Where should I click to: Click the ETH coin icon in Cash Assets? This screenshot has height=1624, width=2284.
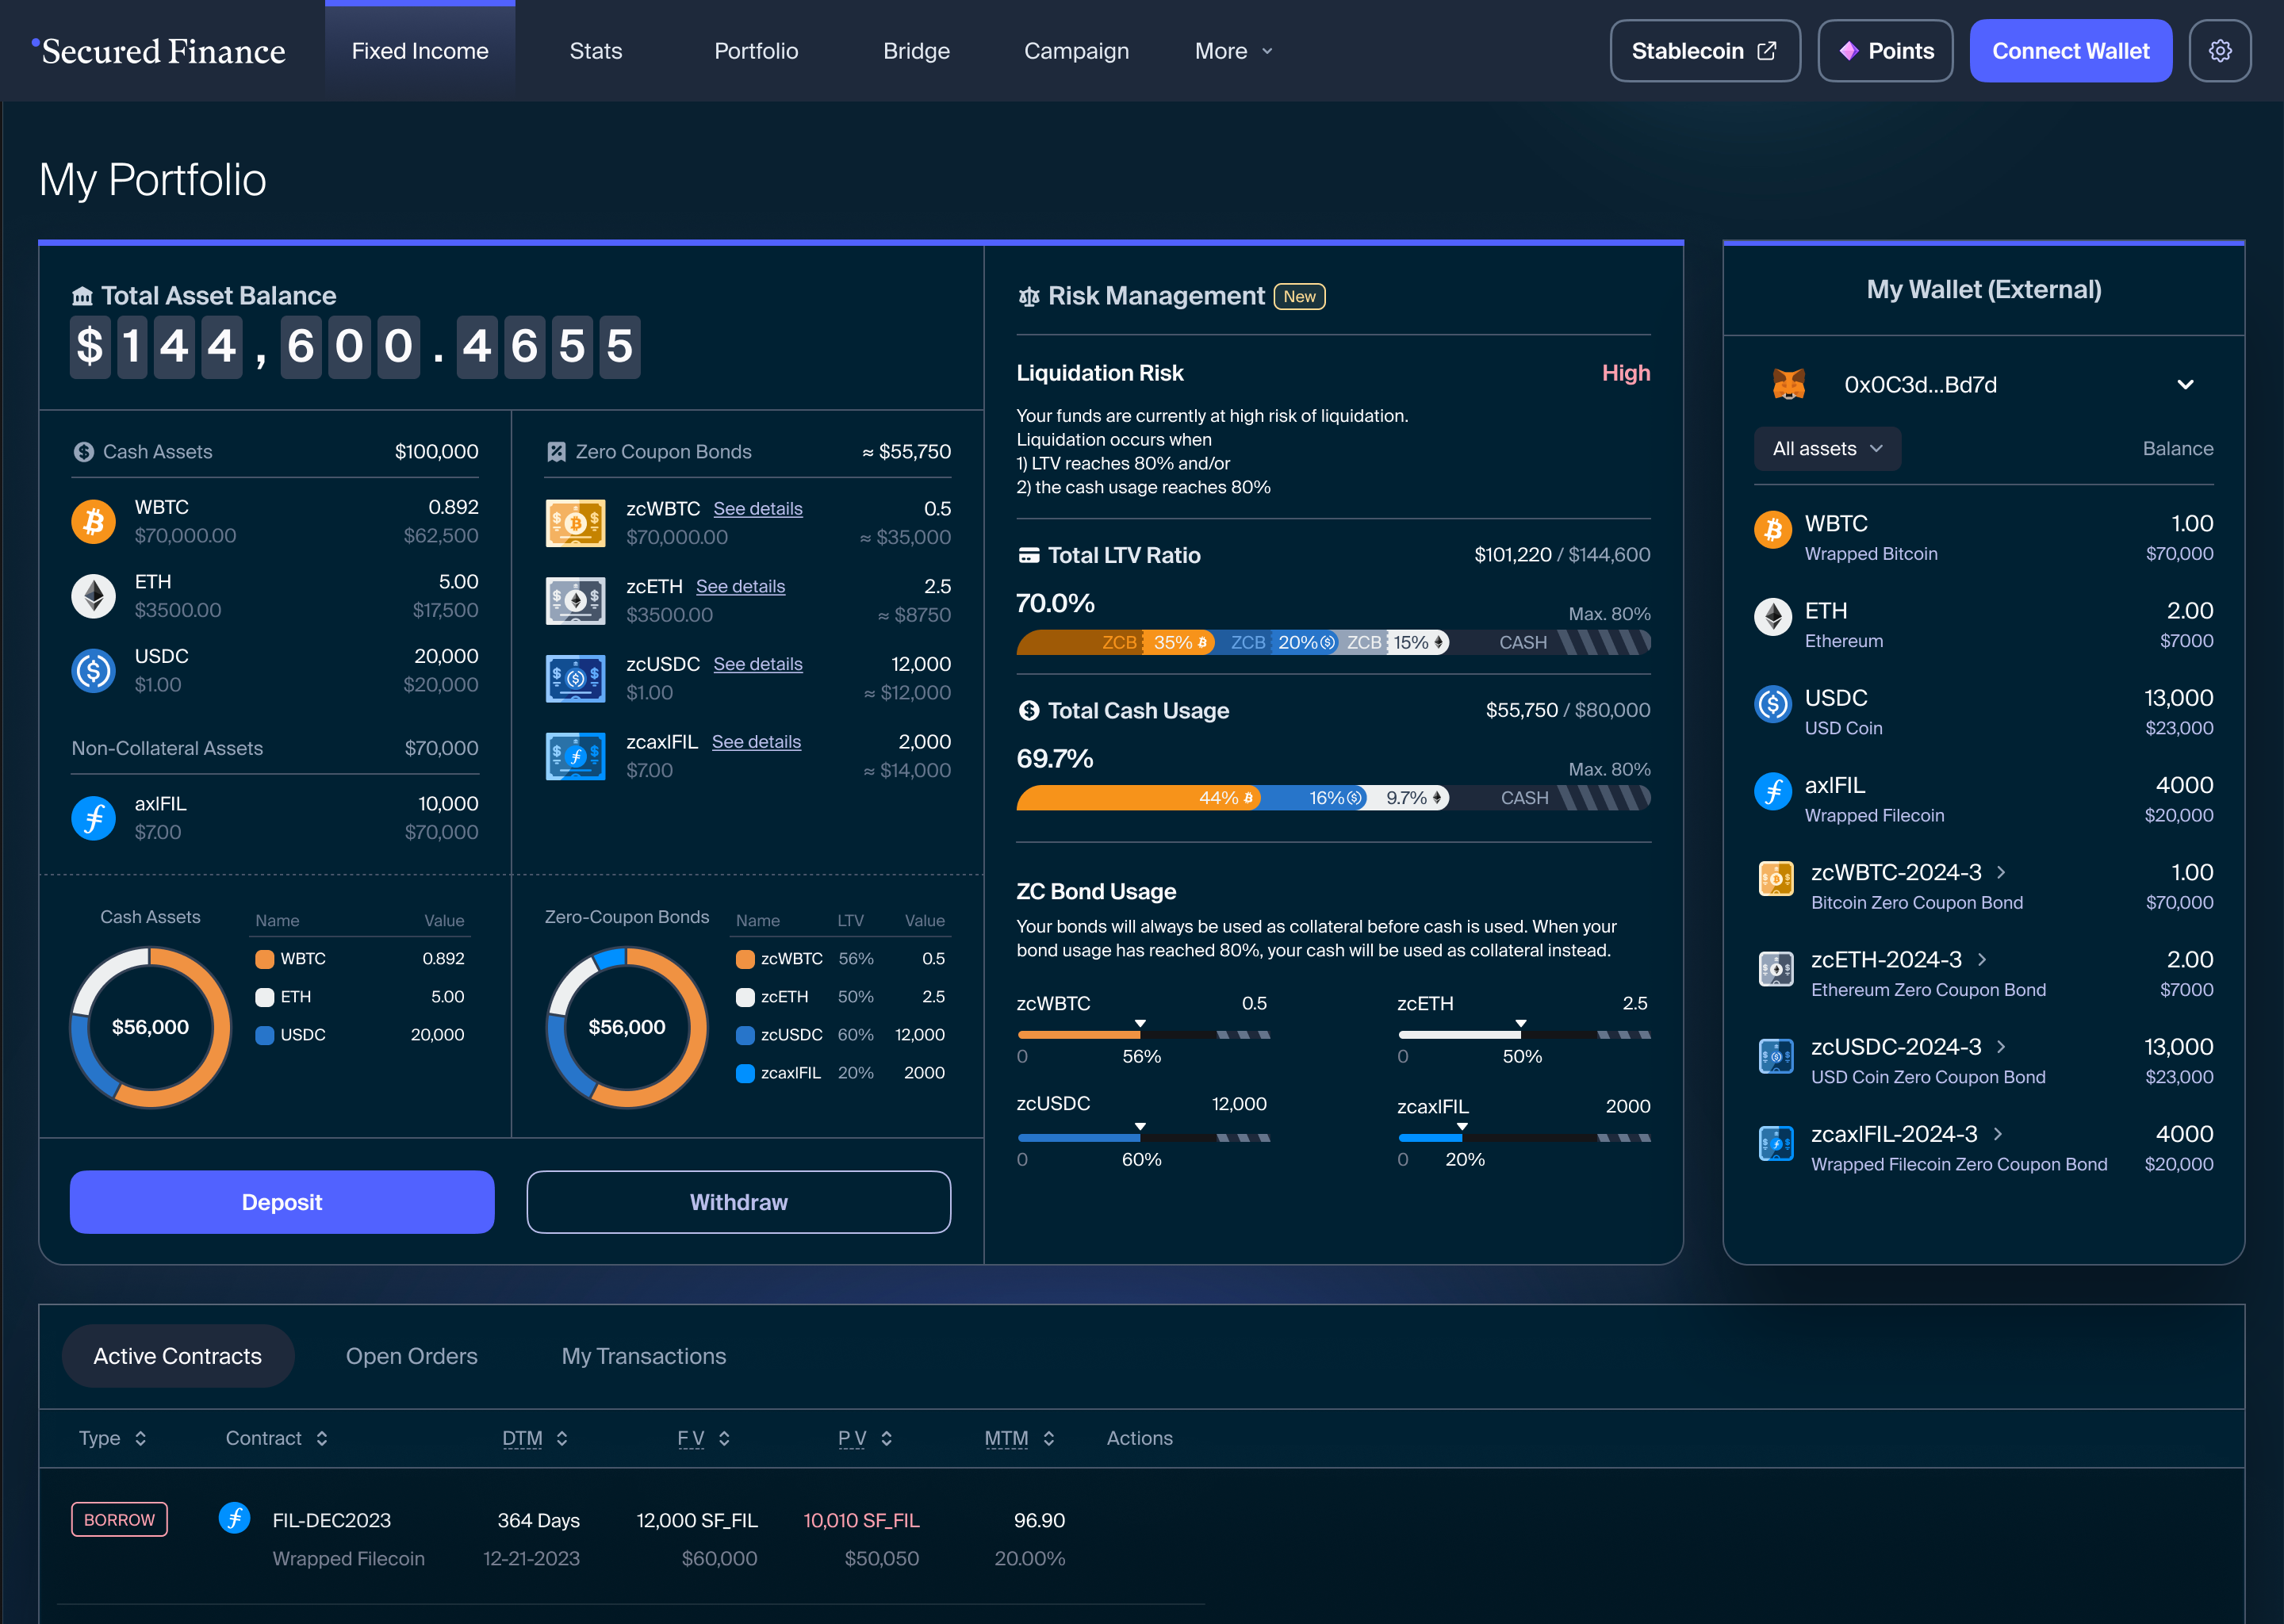(94, 596)
